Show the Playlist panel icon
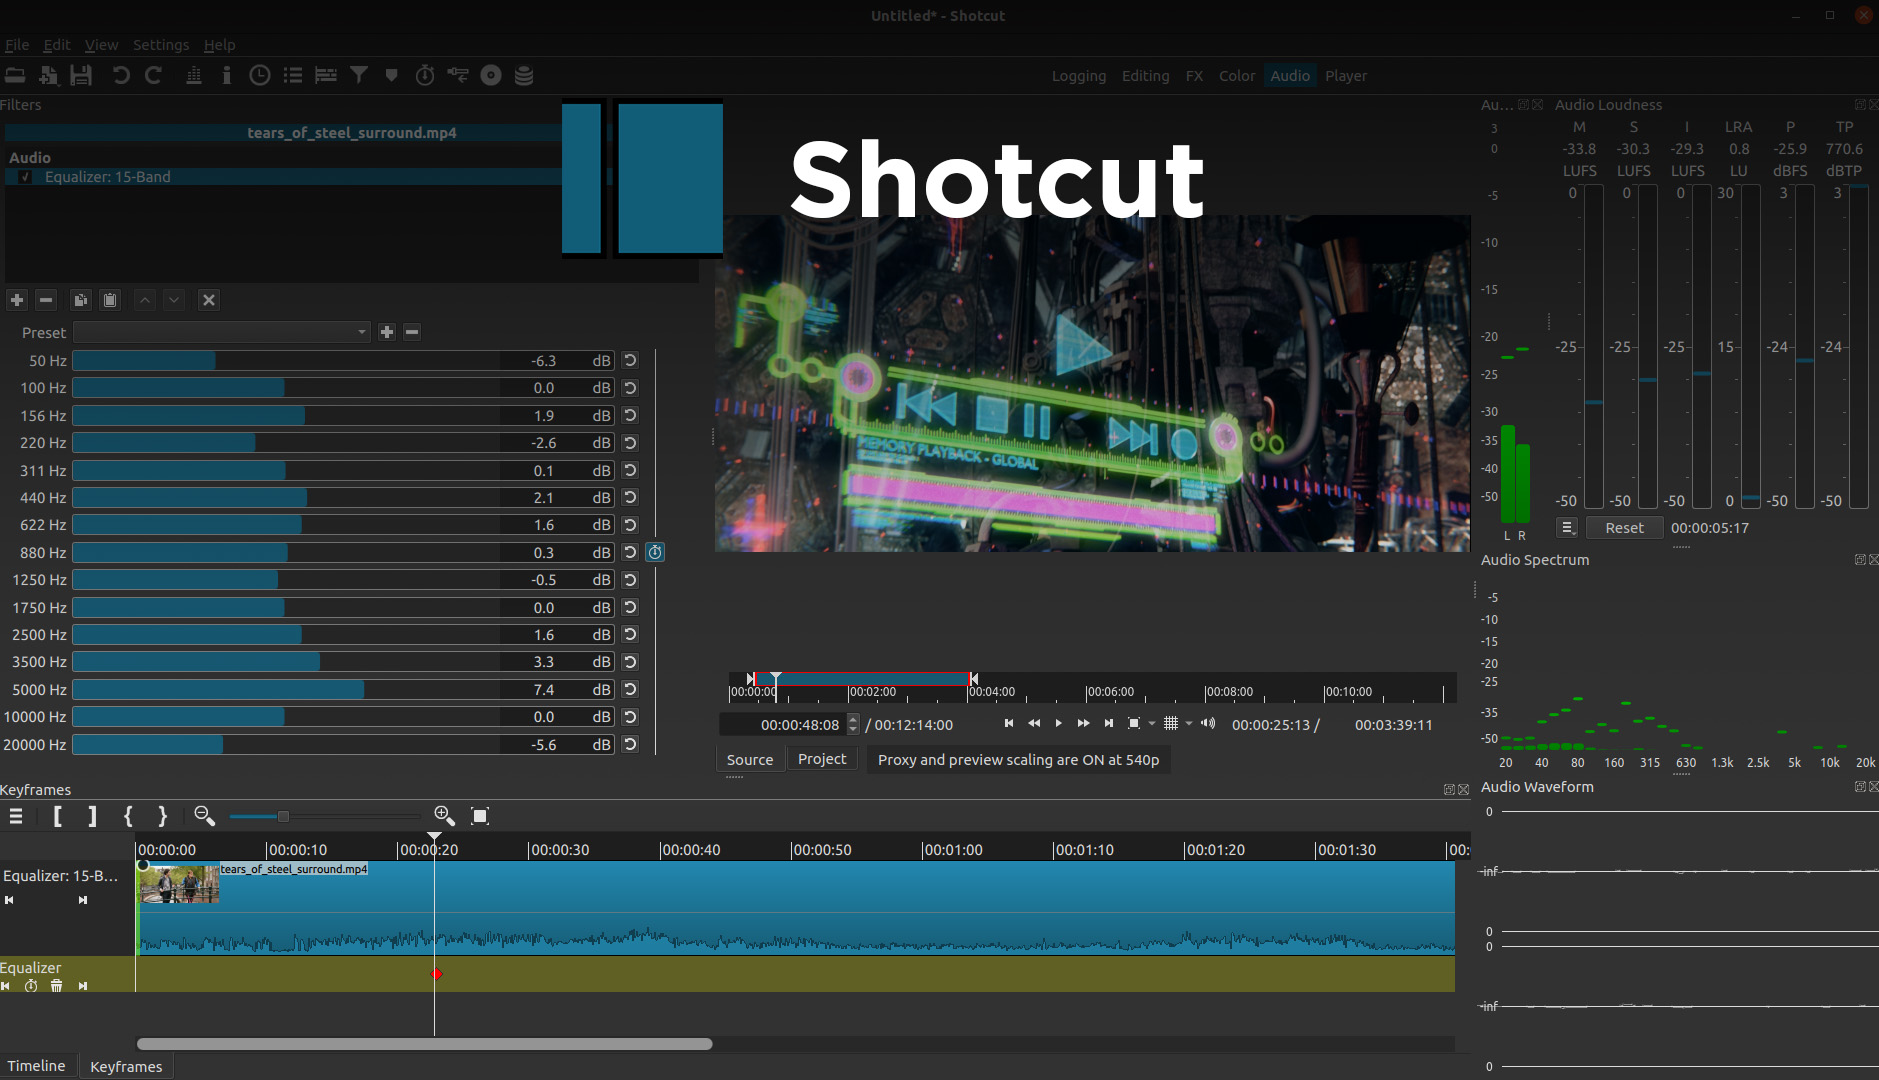1879x1080 pixels. (x=293, y=75)
